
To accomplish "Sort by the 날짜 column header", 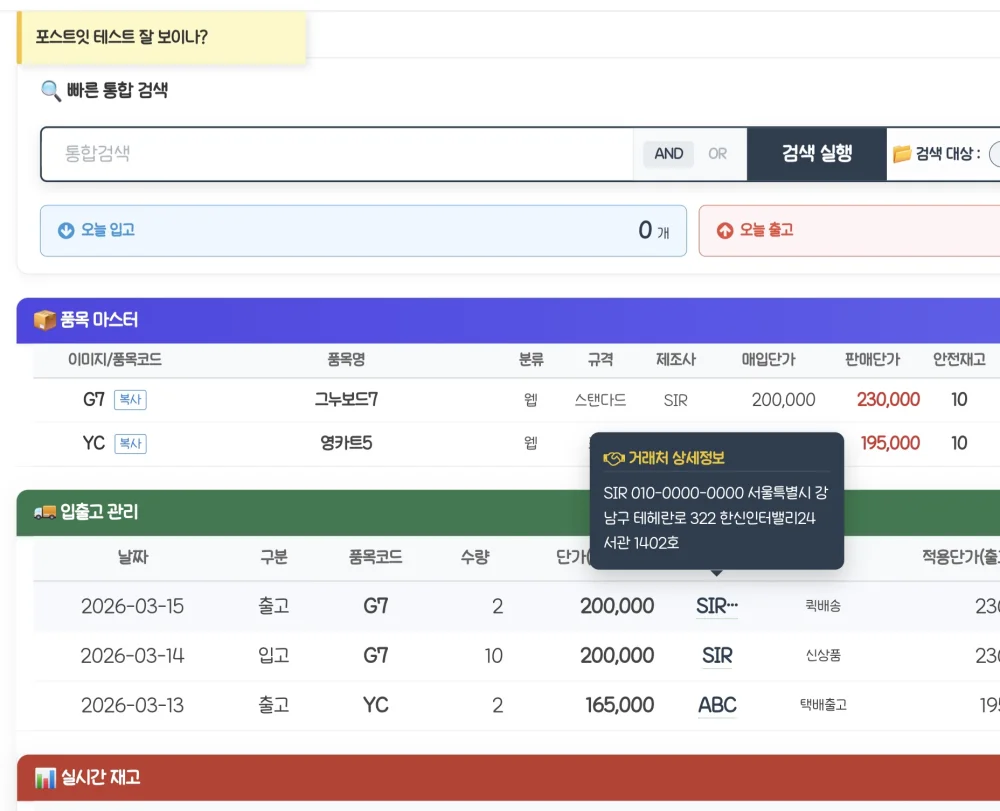I will coord(133,557).
